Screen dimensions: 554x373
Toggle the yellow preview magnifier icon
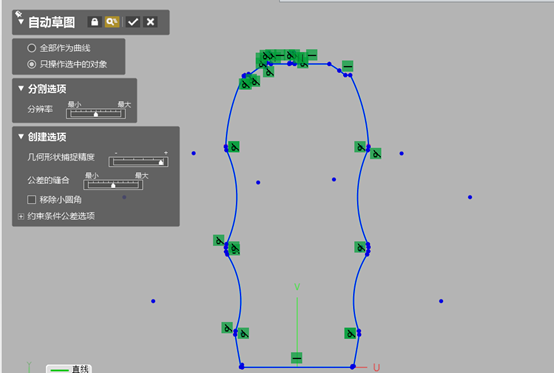point(112,22)
